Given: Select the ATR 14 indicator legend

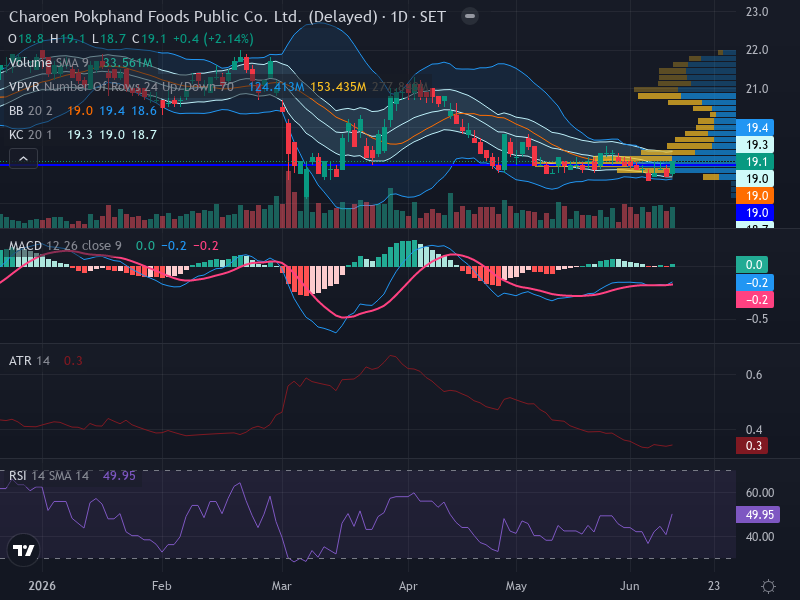Looking at the screenshot, I should [x=30, y=361].
